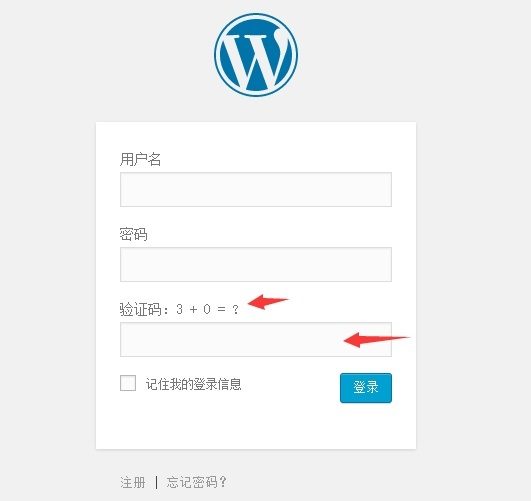
Task: Click the 验证码 label text
Action: coord(141,309)
